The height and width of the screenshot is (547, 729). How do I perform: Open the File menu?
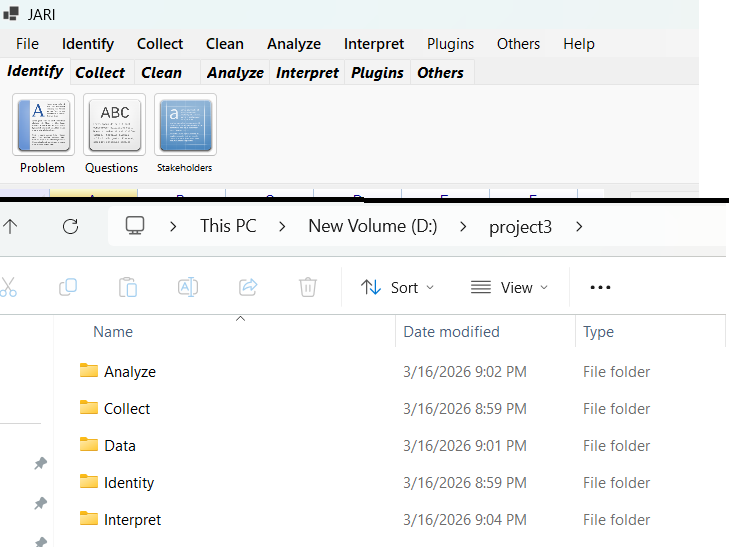27,44
